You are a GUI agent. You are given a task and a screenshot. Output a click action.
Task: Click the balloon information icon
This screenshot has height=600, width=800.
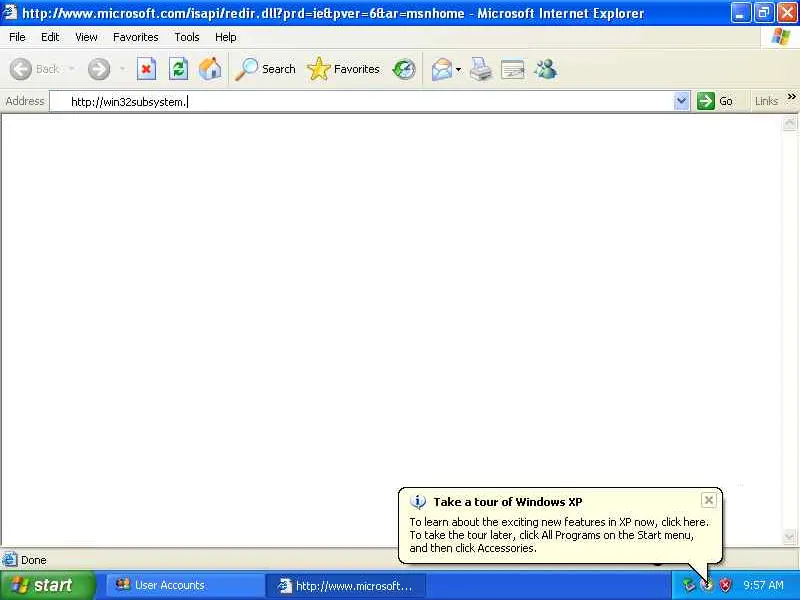point(418,502)
